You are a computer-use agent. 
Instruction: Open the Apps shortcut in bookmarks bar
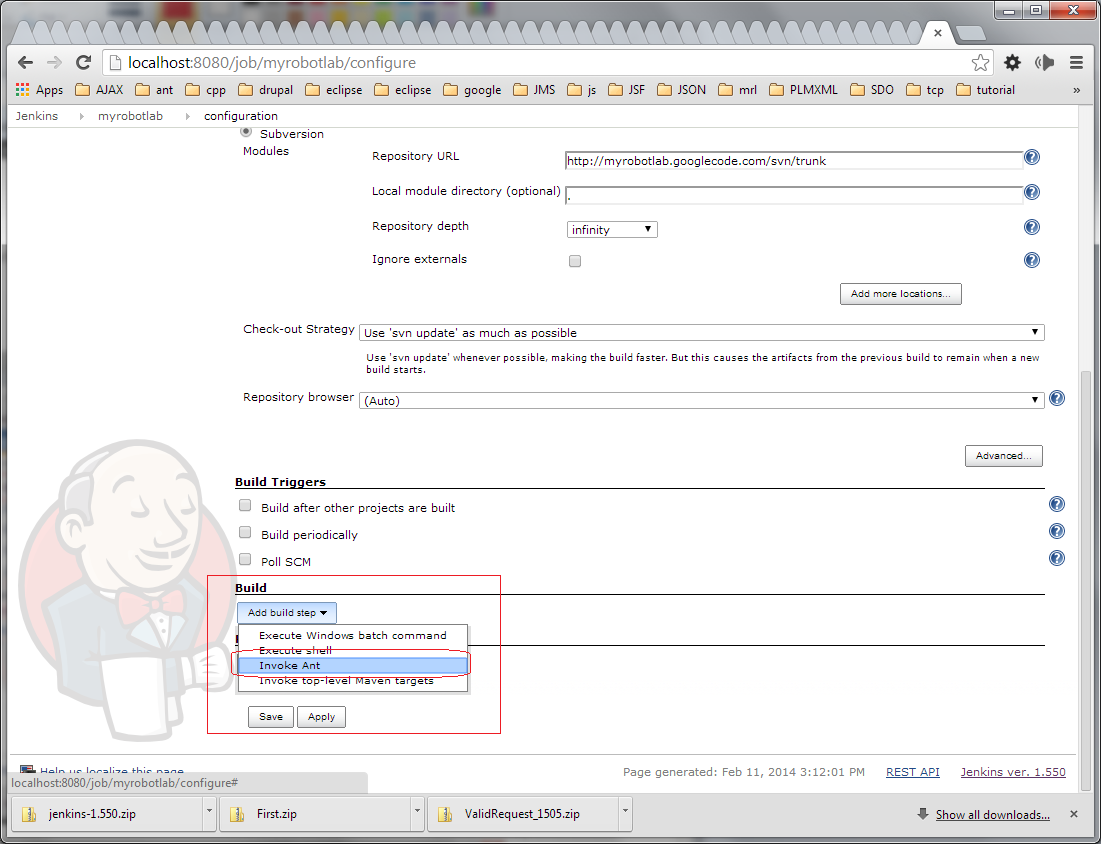coord(39,90)
